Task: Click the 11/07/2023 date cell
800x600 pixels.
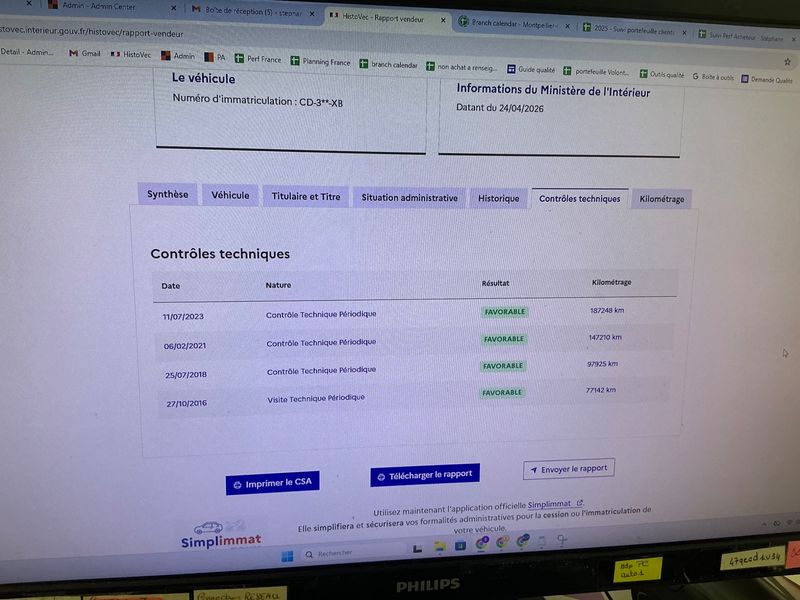Action: 183,316
